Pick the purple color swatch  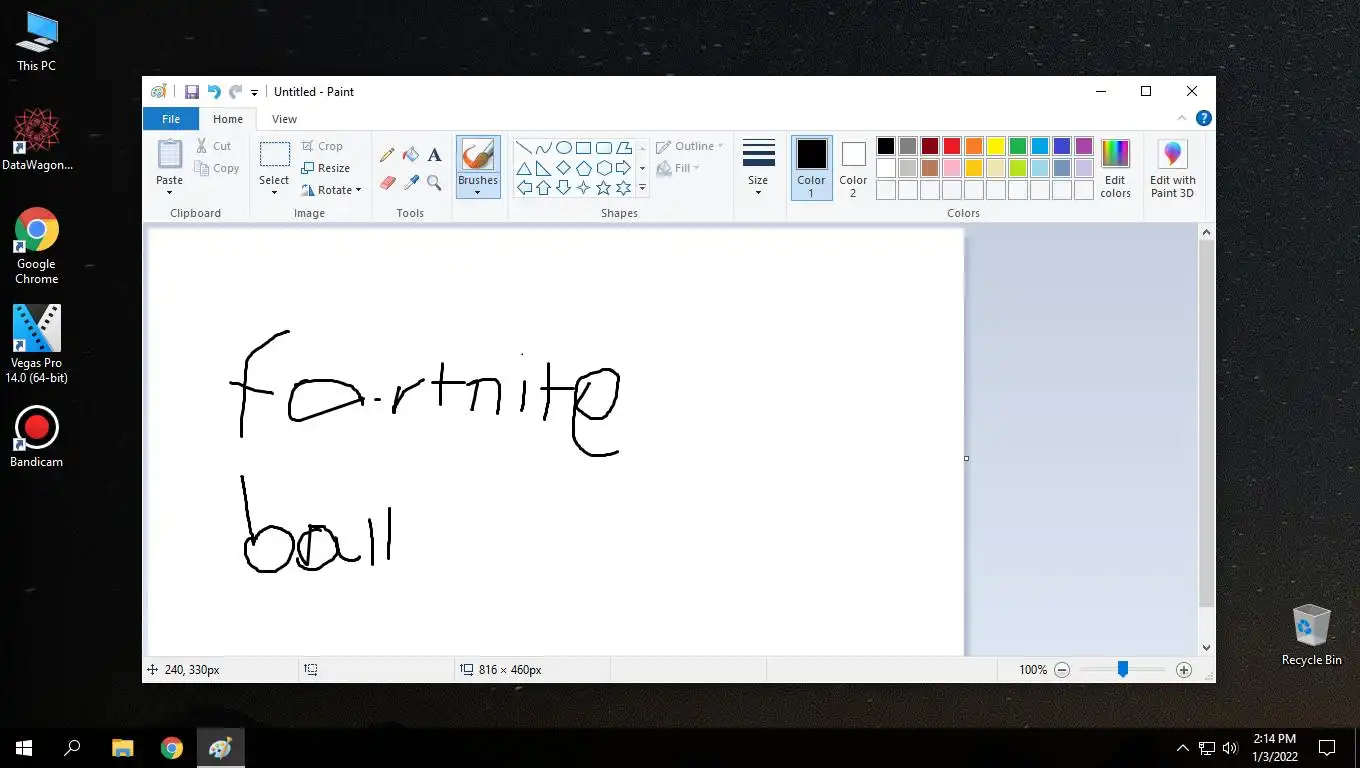(1084, 146)
